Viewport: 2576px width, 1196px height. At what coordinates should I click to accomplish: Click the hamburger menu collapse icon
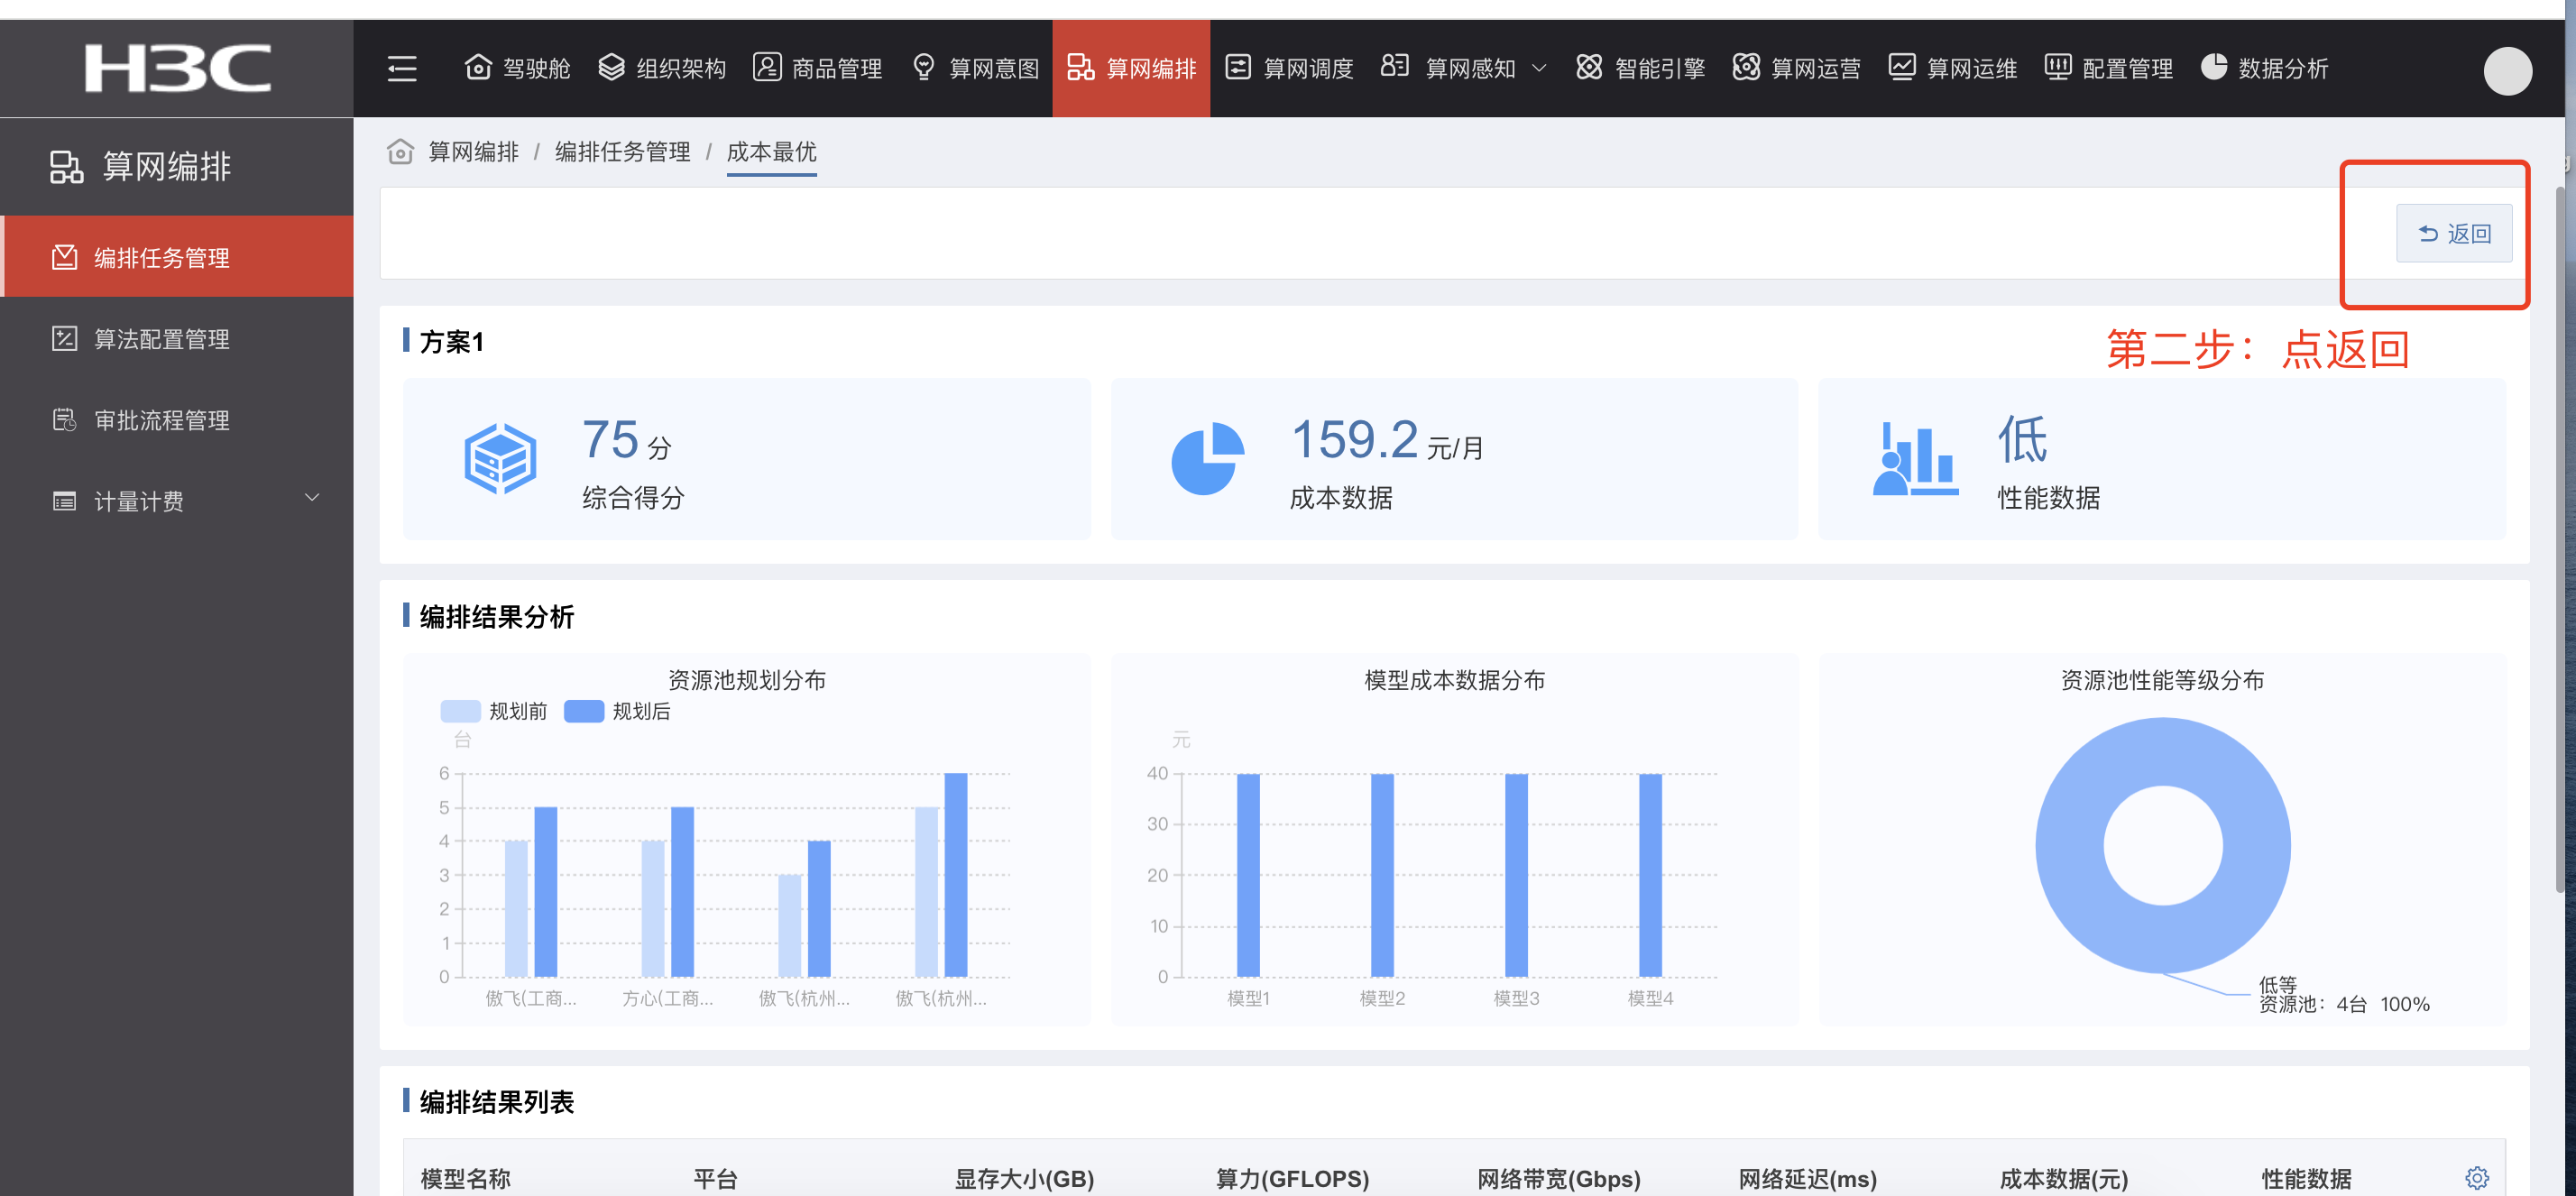(402, 68)
